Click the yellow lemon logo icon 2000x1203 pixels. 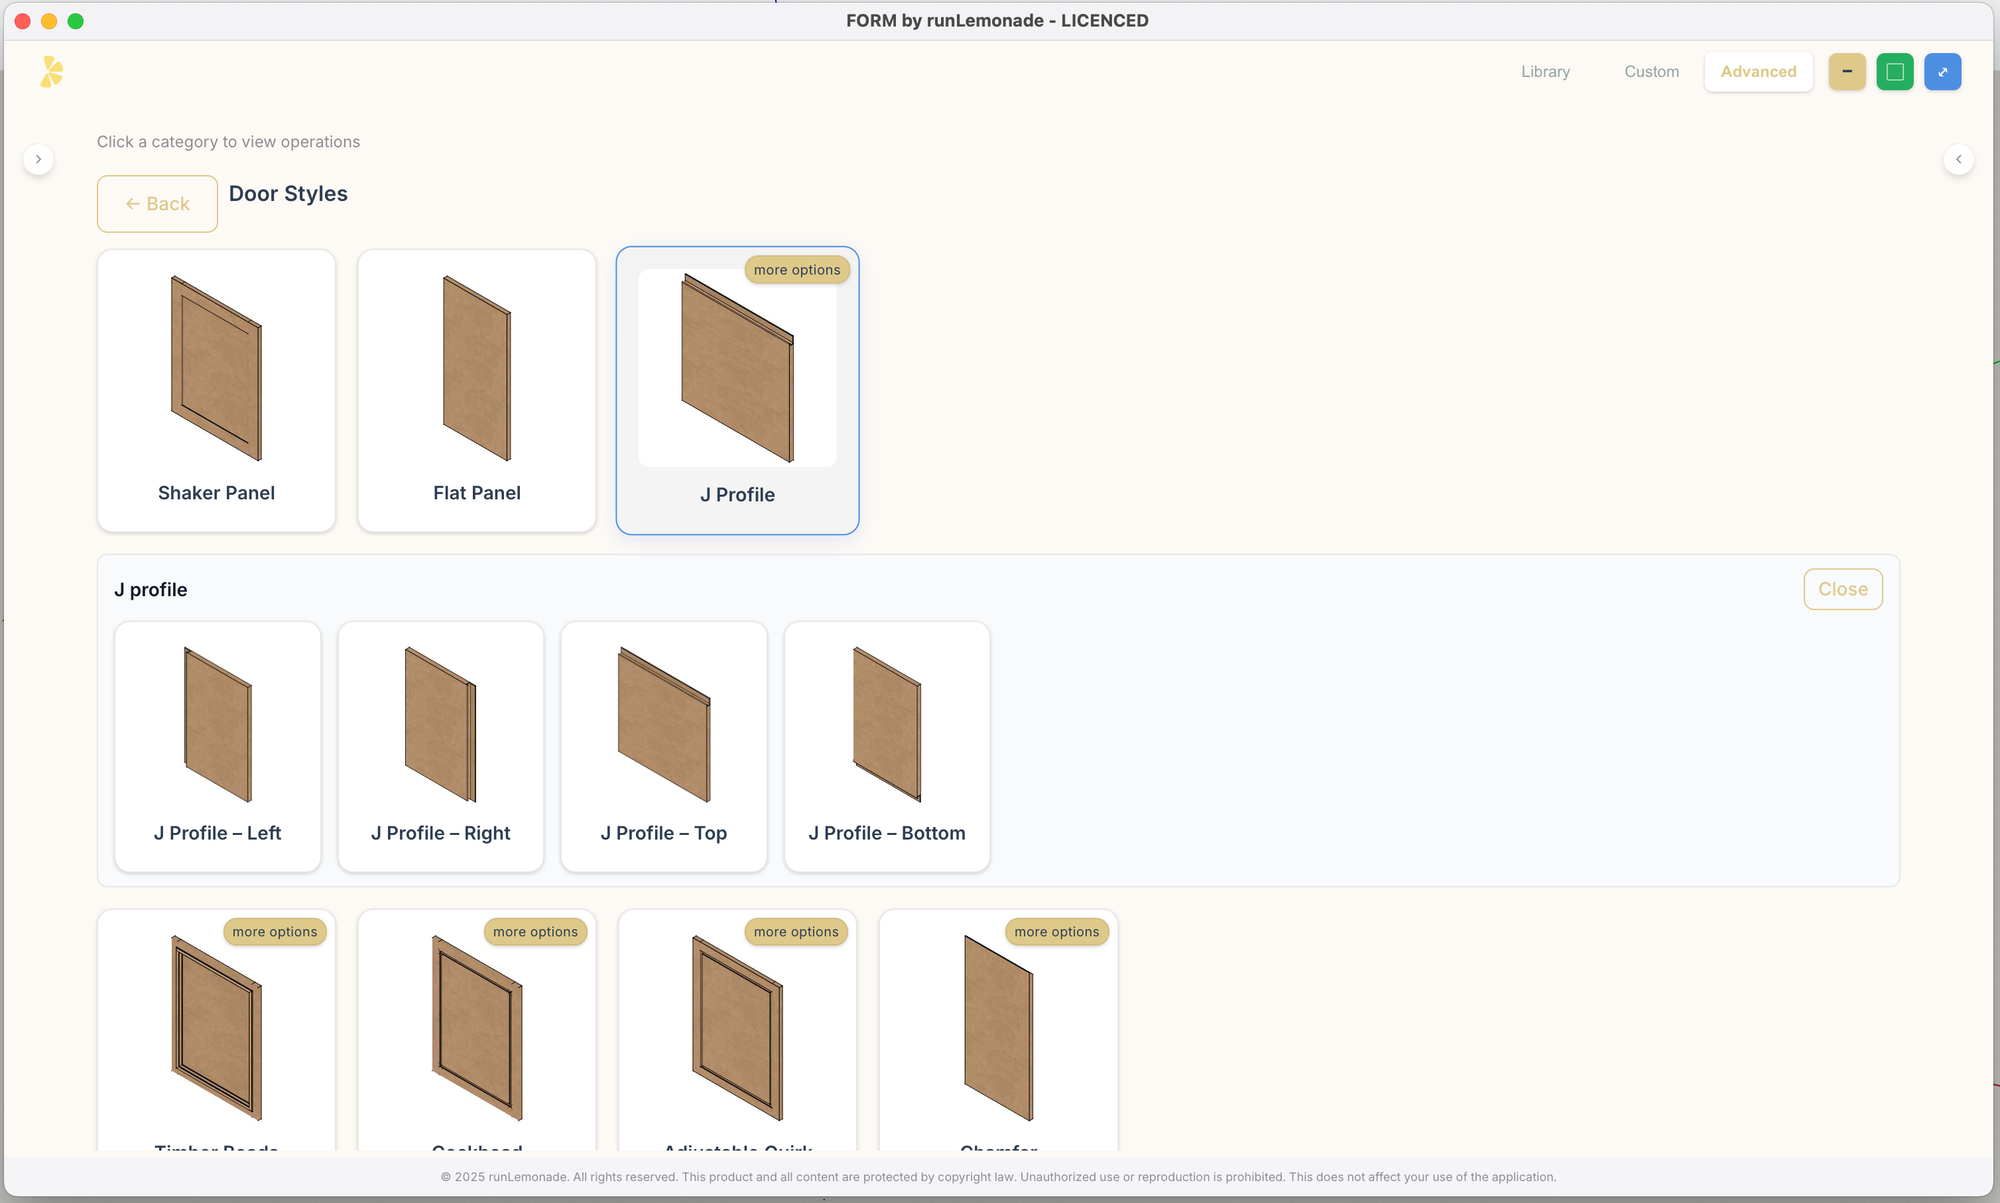click(52, 72)
